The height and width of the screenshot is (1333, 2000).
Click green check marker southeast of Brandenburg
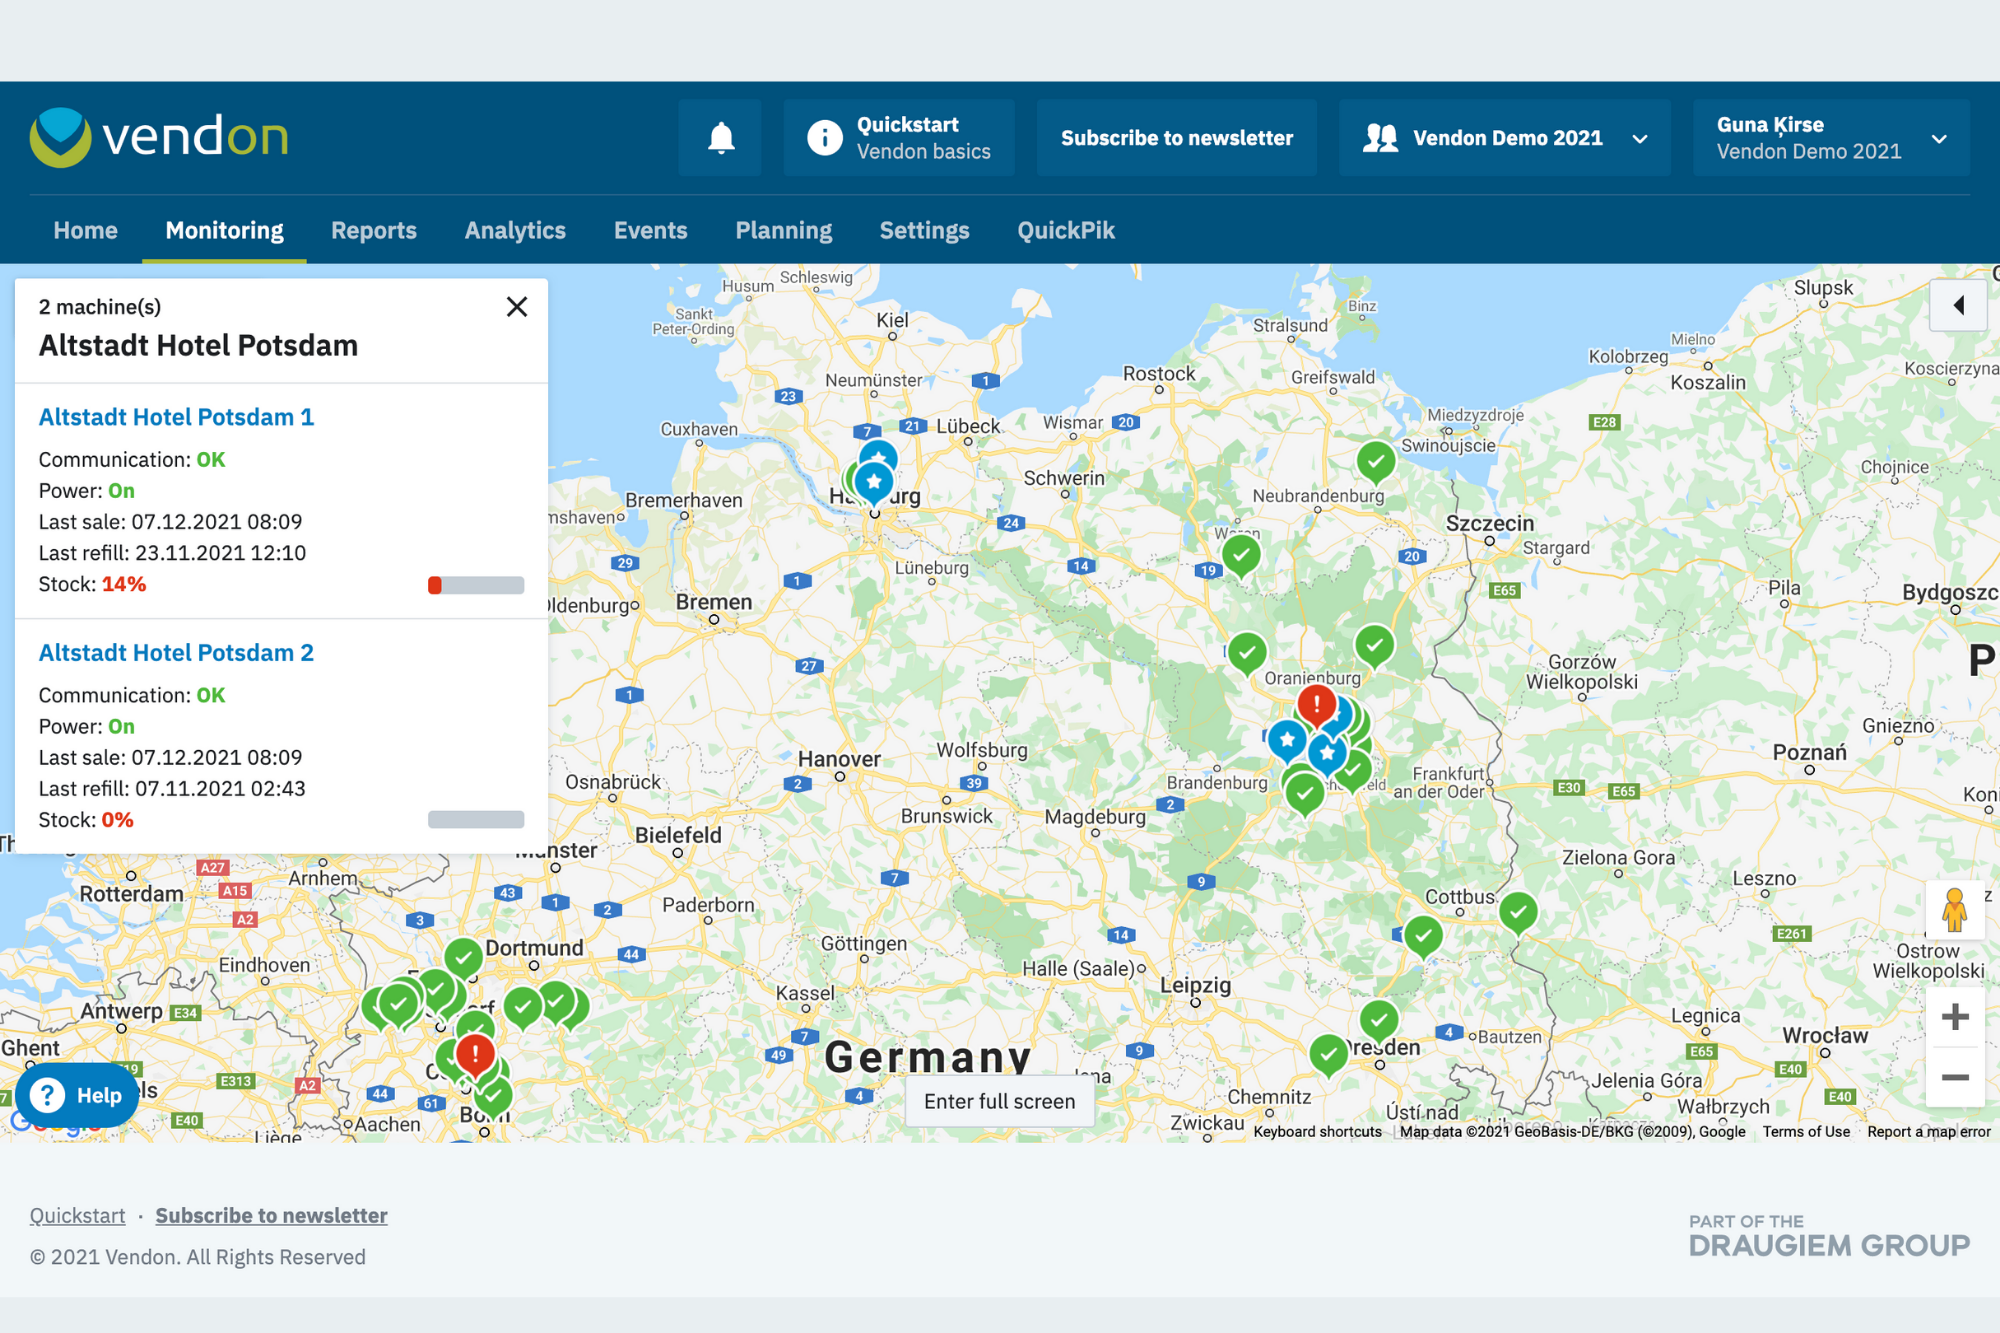(1304, 796)
